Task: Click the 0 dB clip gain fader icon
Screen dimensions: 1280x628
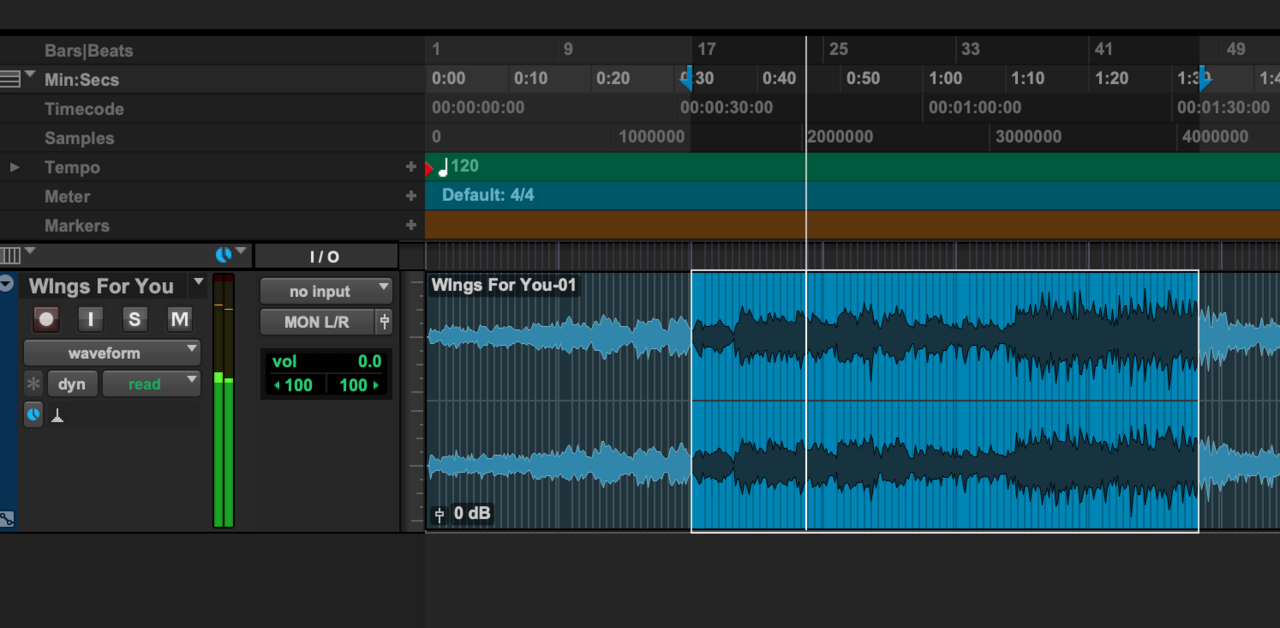Action: click(439, 514)
